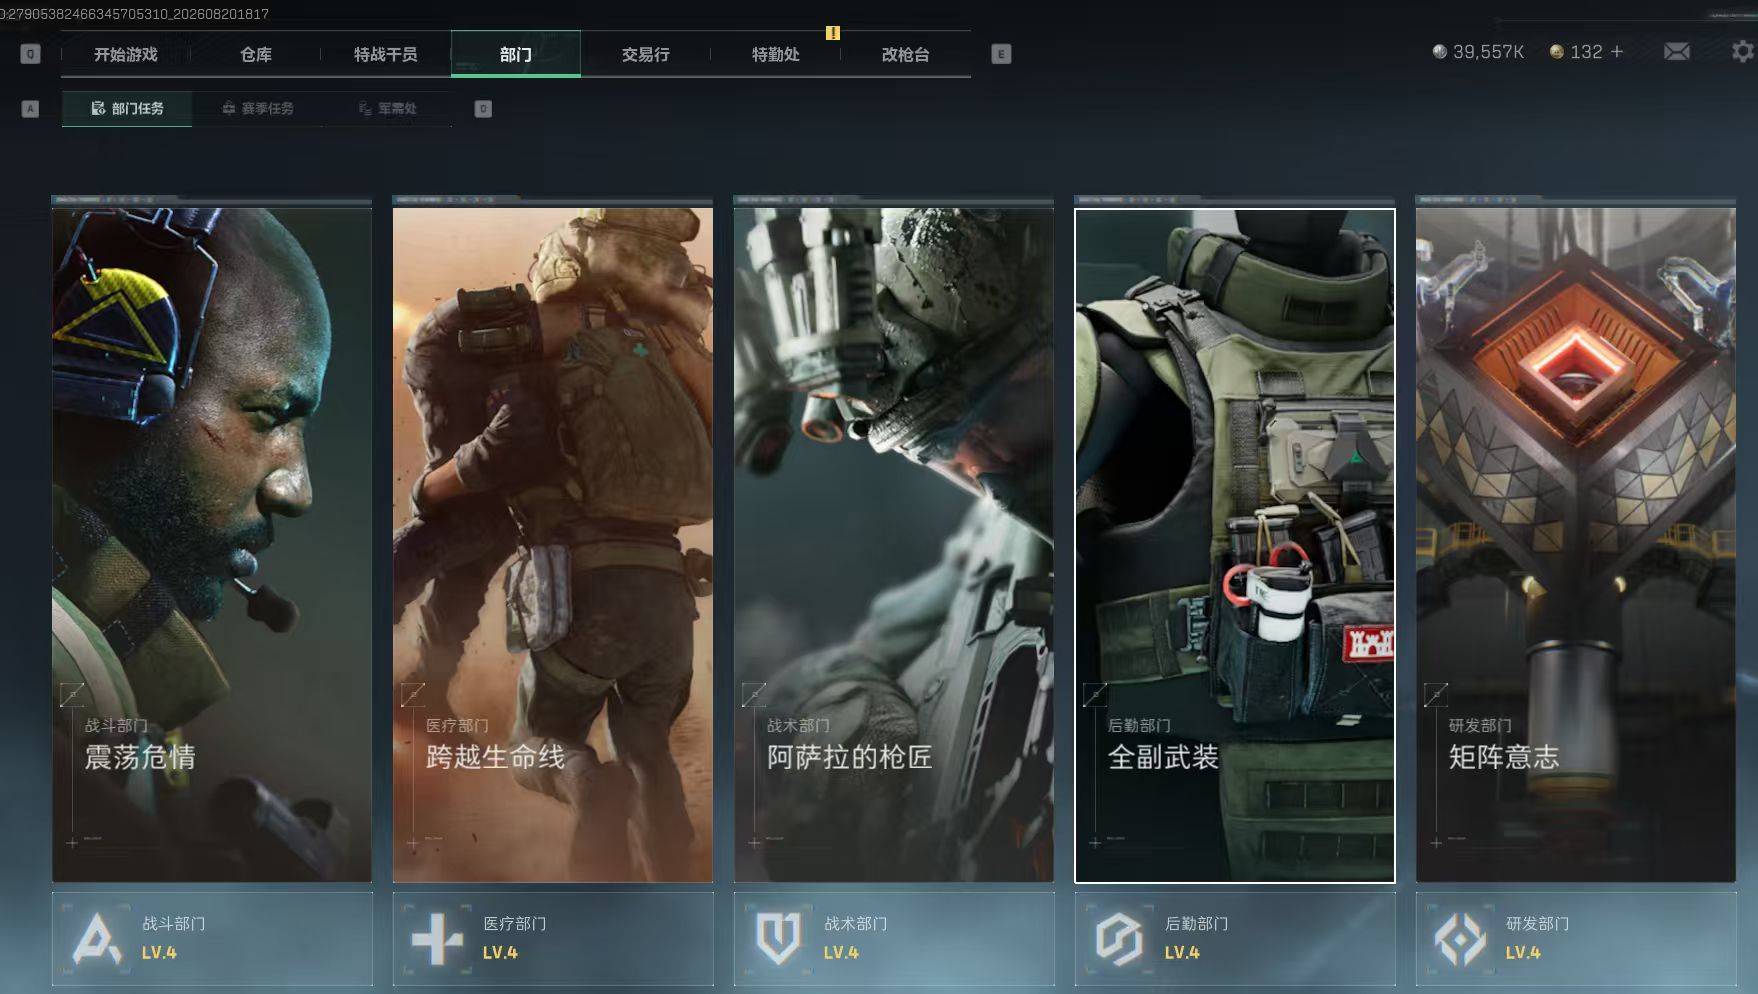Click the Q key hint icon

pos(30,54)
